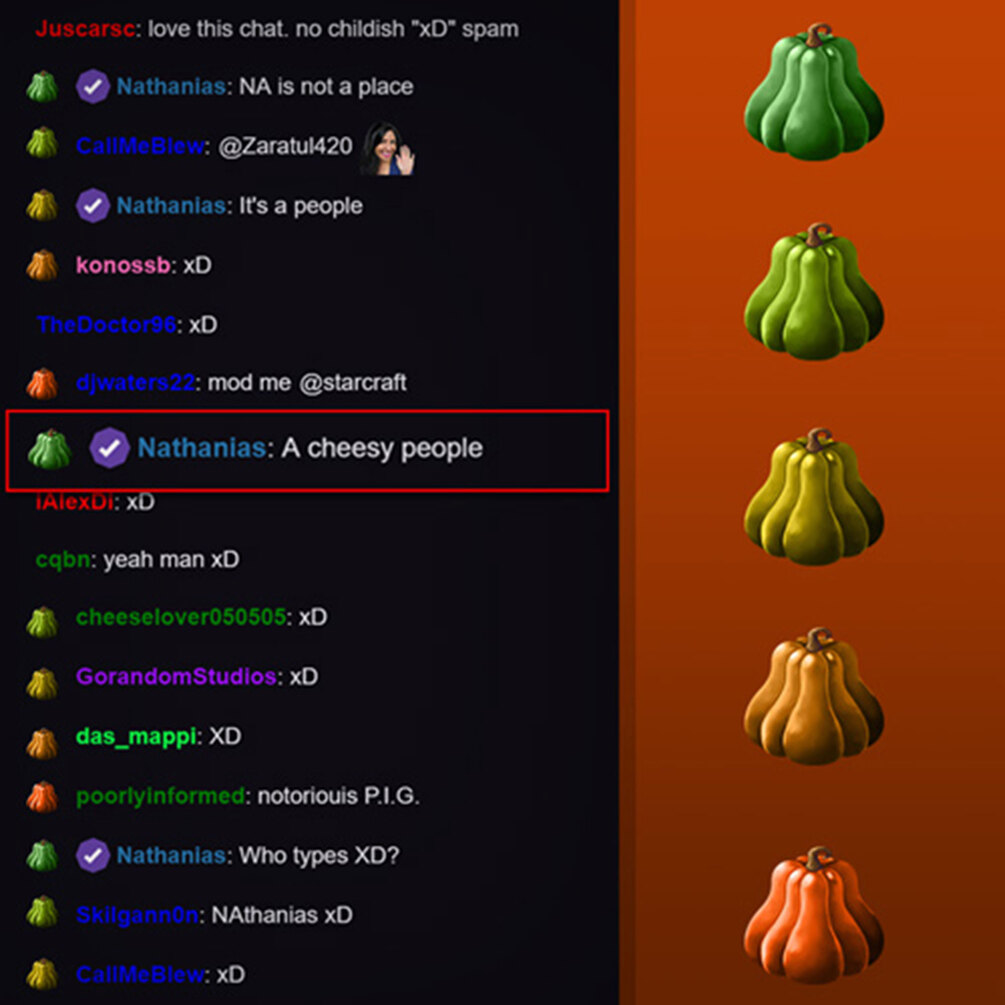Click verified badge in highlighted cheesy people message

pyautogui.click(x=110, y=447)
